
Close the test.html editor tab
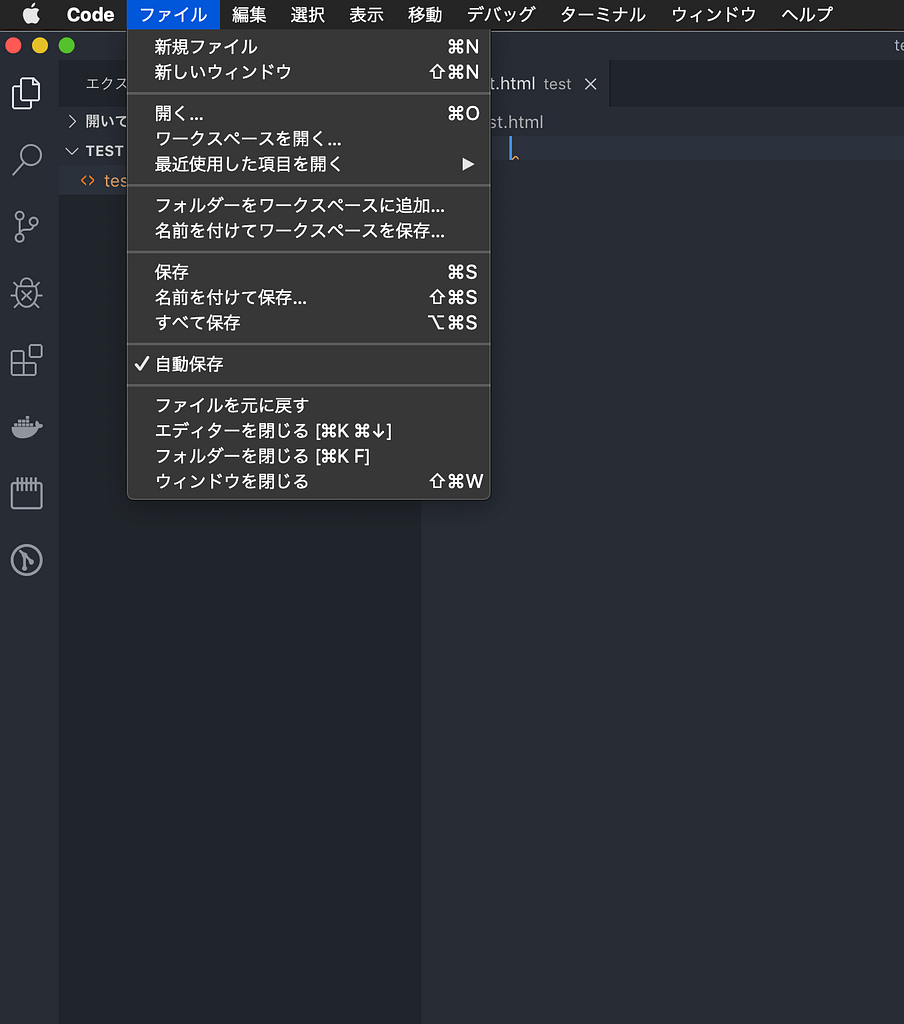pos(590,84)
